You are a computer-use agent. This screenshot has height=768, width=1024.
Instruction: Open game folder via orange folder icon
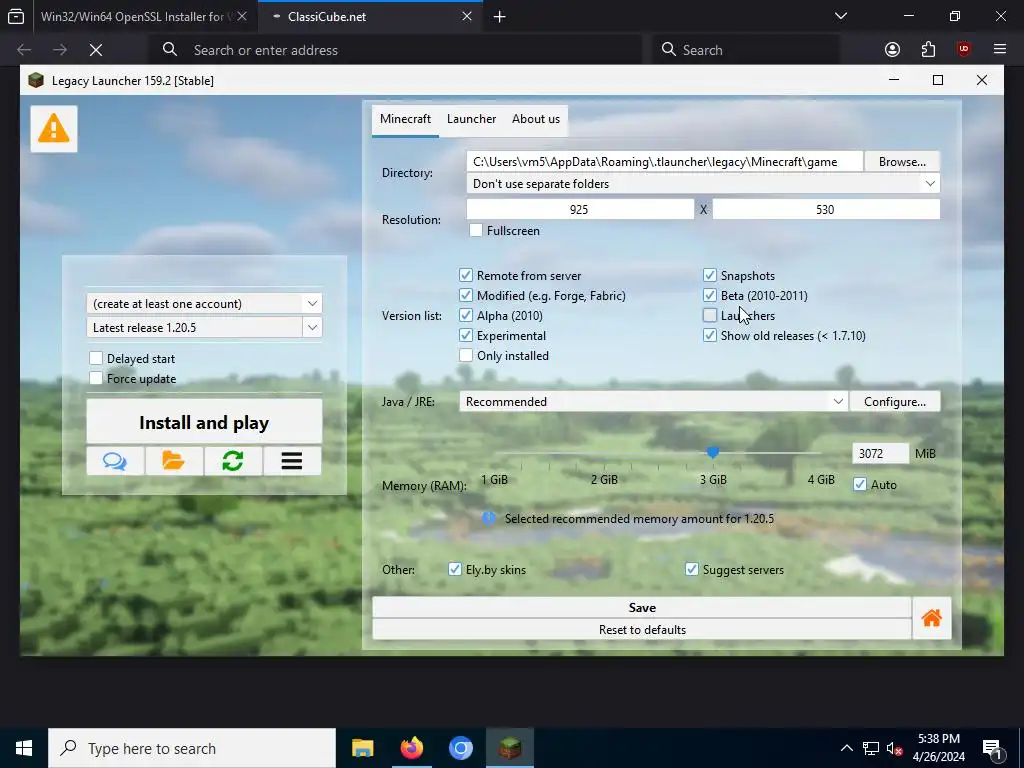[x=174, y=461]
